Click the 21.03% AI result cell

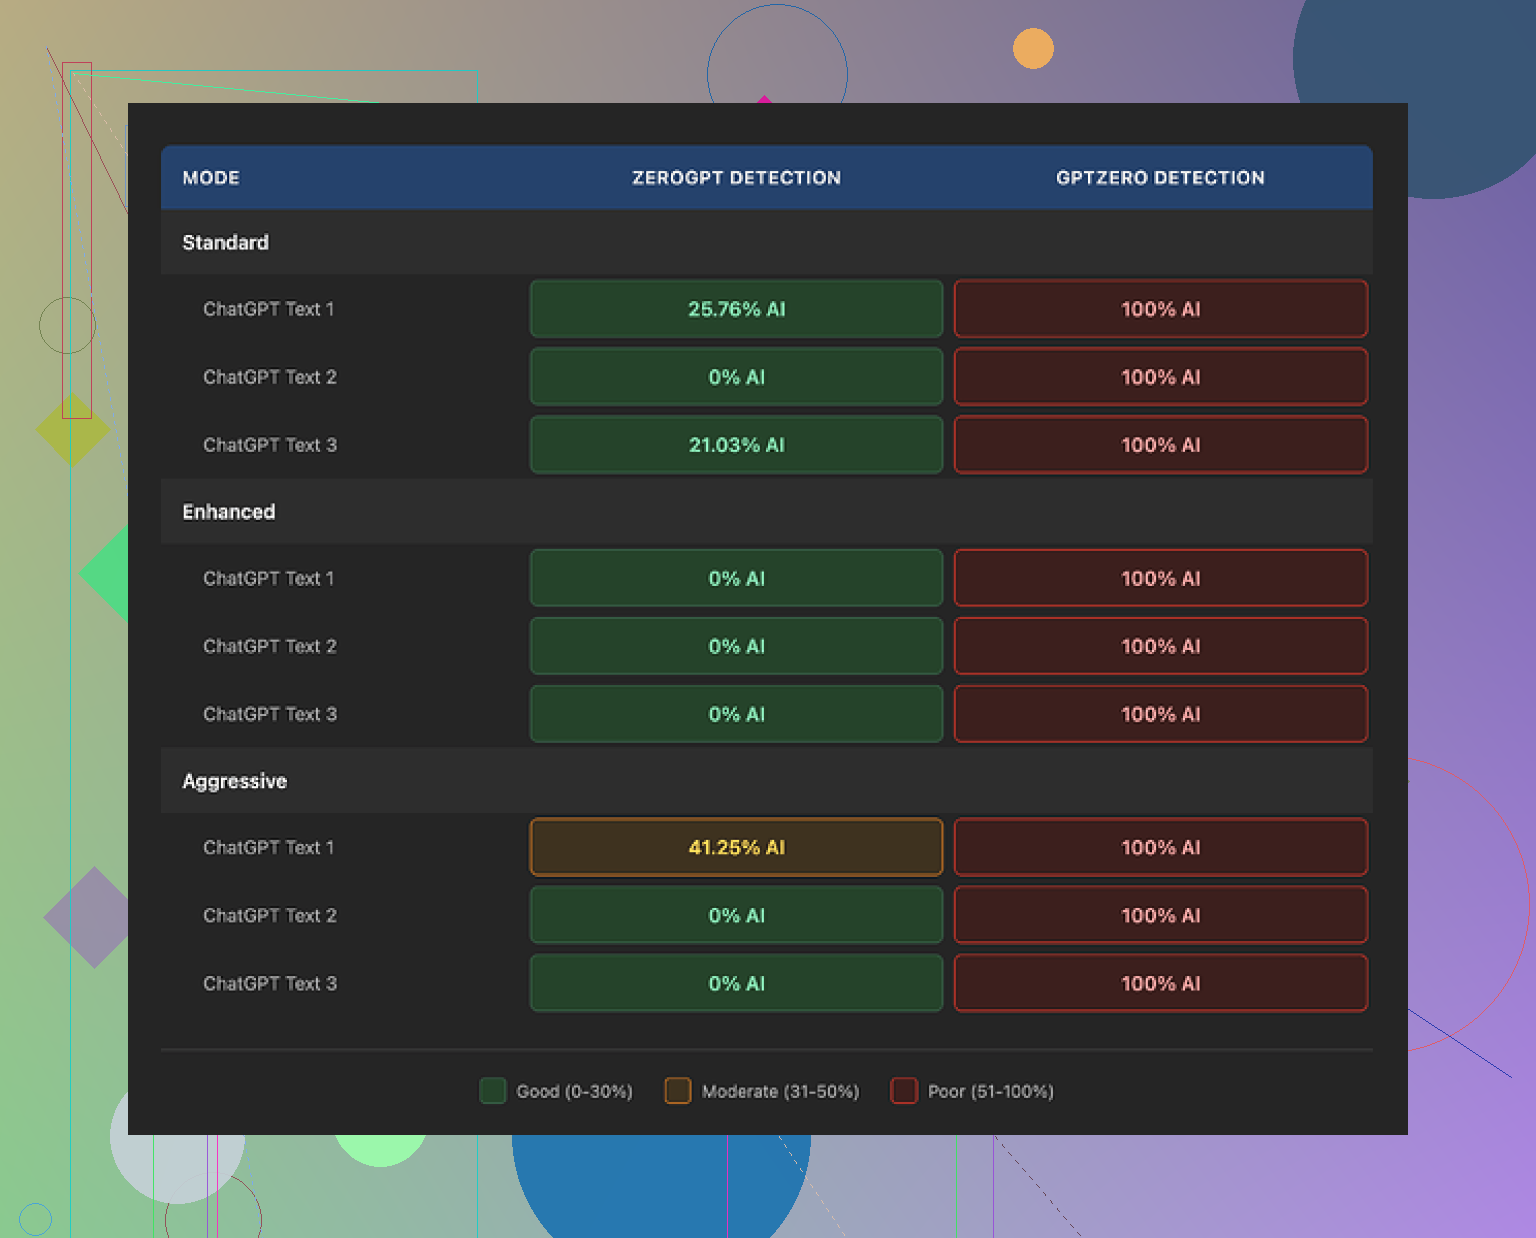point(736,445)
